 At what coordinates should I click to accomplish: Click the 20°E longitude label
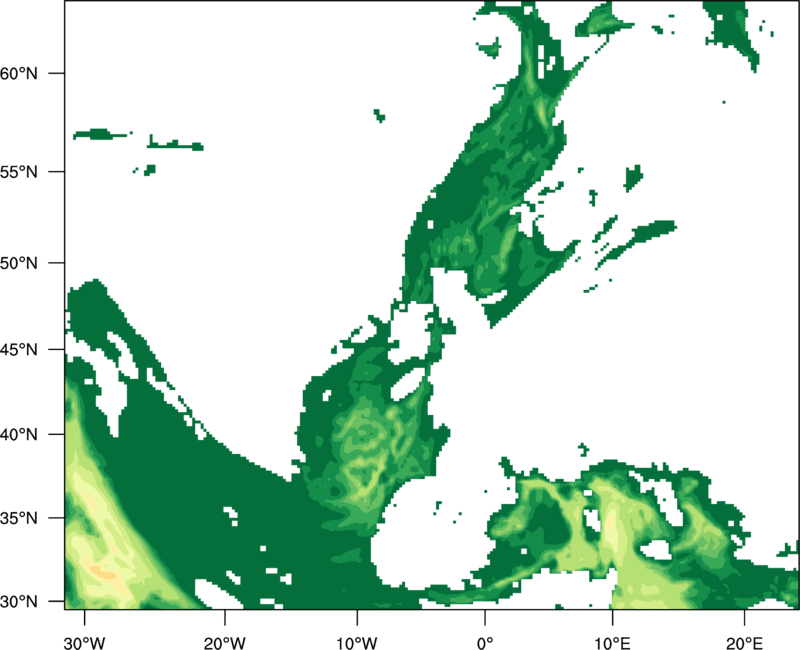(744, 643)
